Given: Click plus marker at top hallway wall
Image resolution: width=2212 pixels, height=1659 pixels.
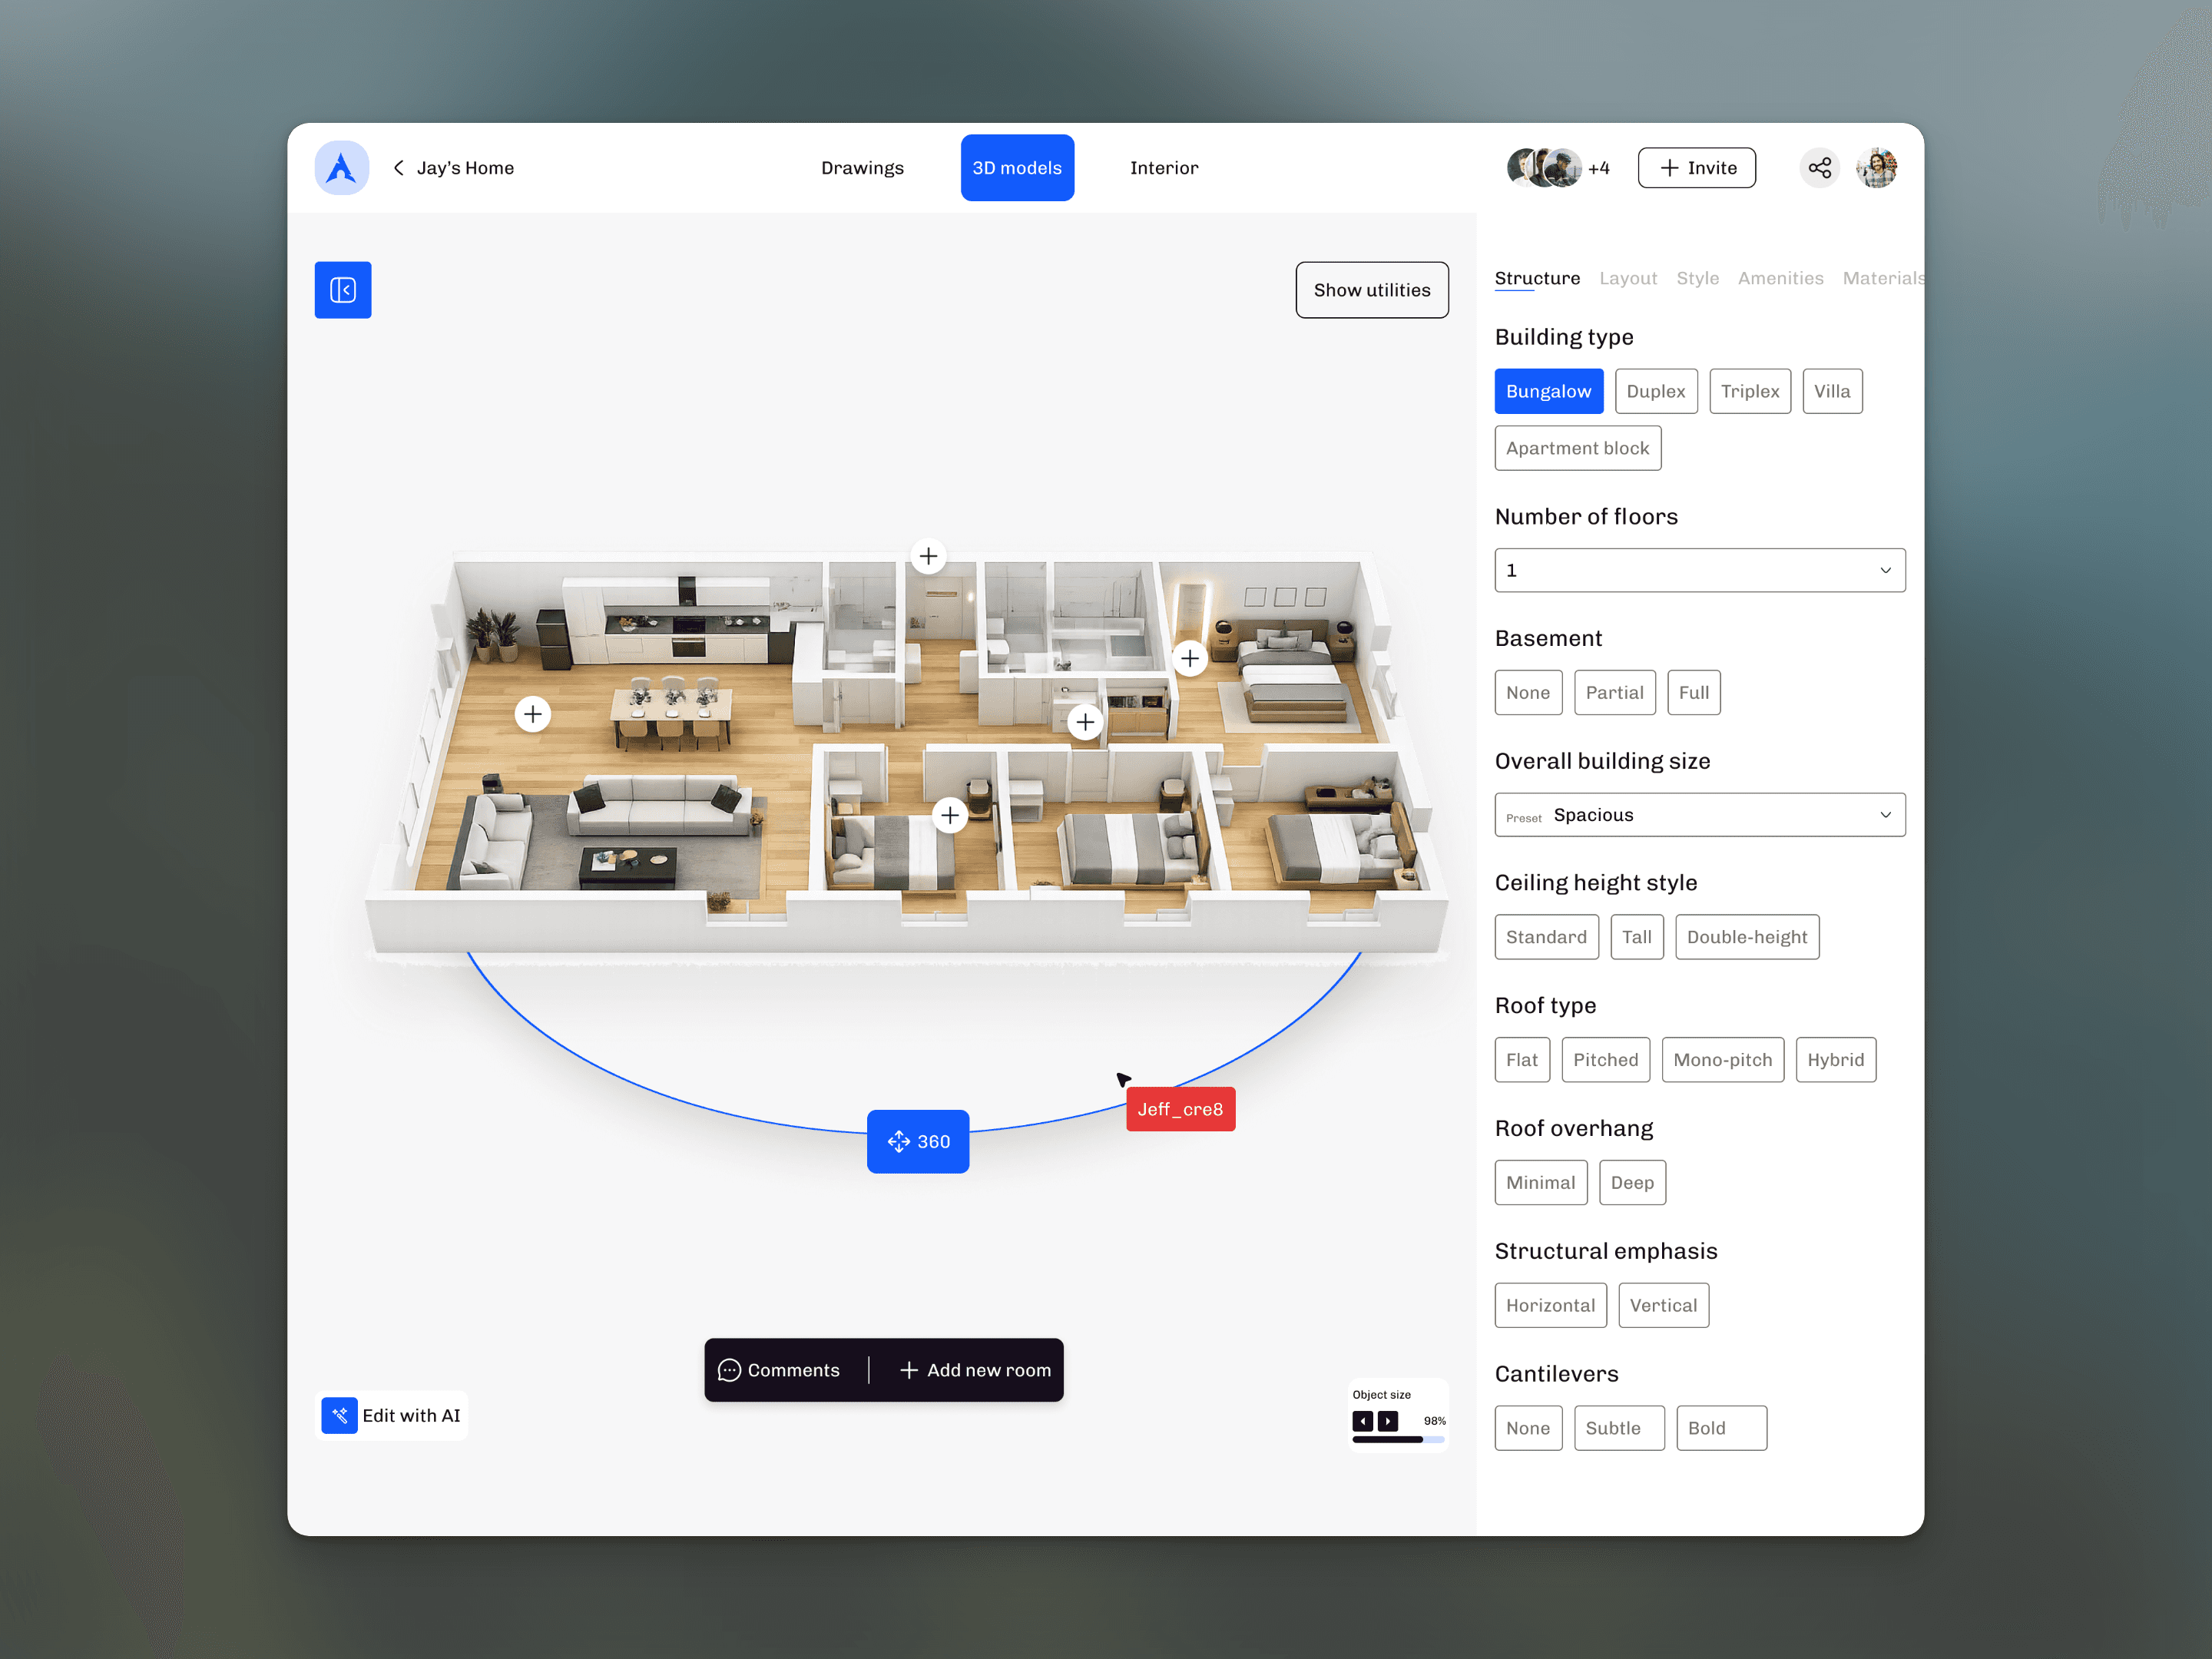Looking at the screenshot, I should [928, 556].
